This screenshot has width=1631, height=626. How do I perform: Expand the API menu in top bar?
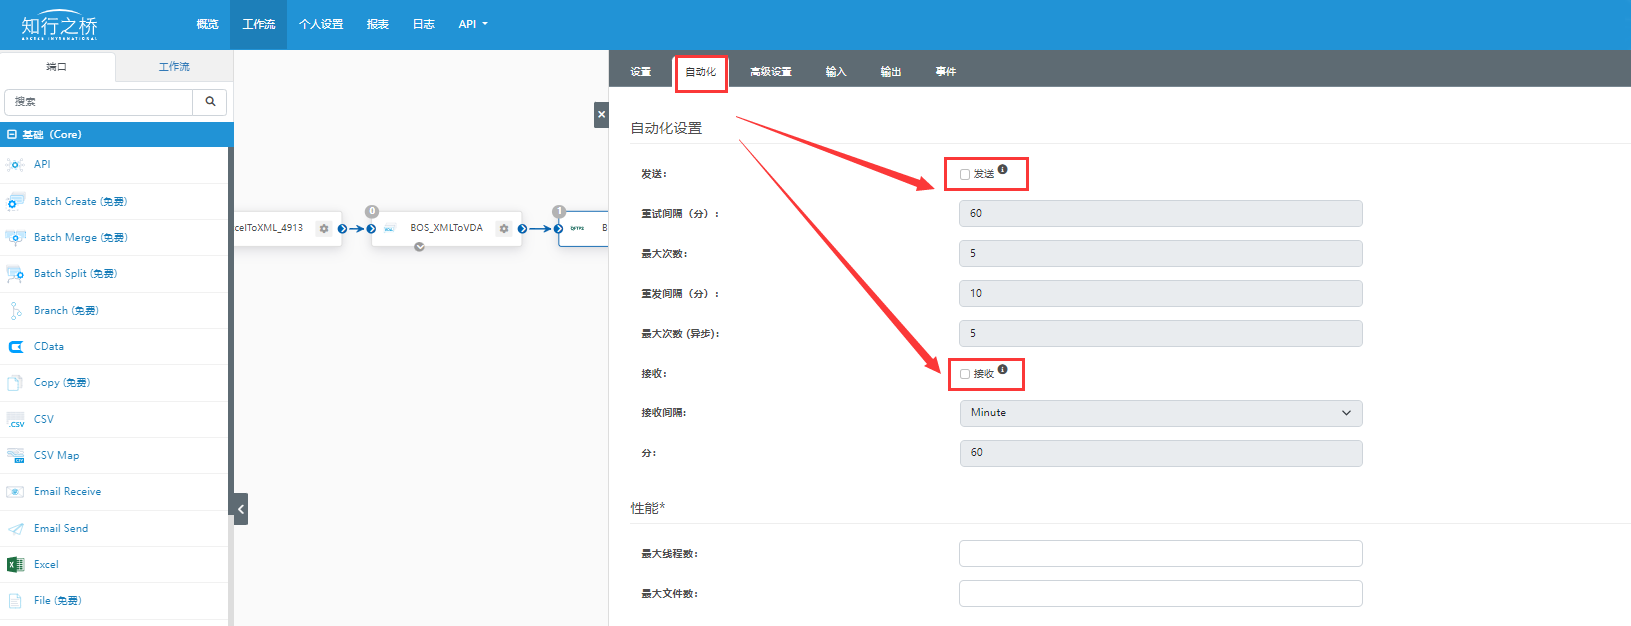click(473, 24)
